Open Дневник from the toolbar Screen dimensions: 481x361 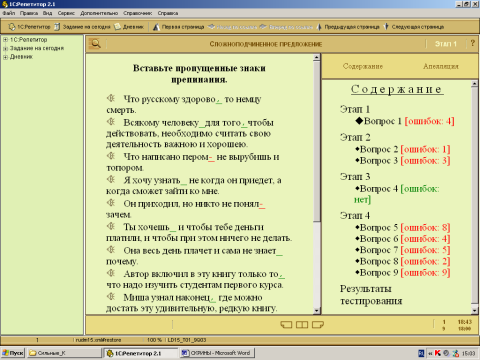click(129, 27)
